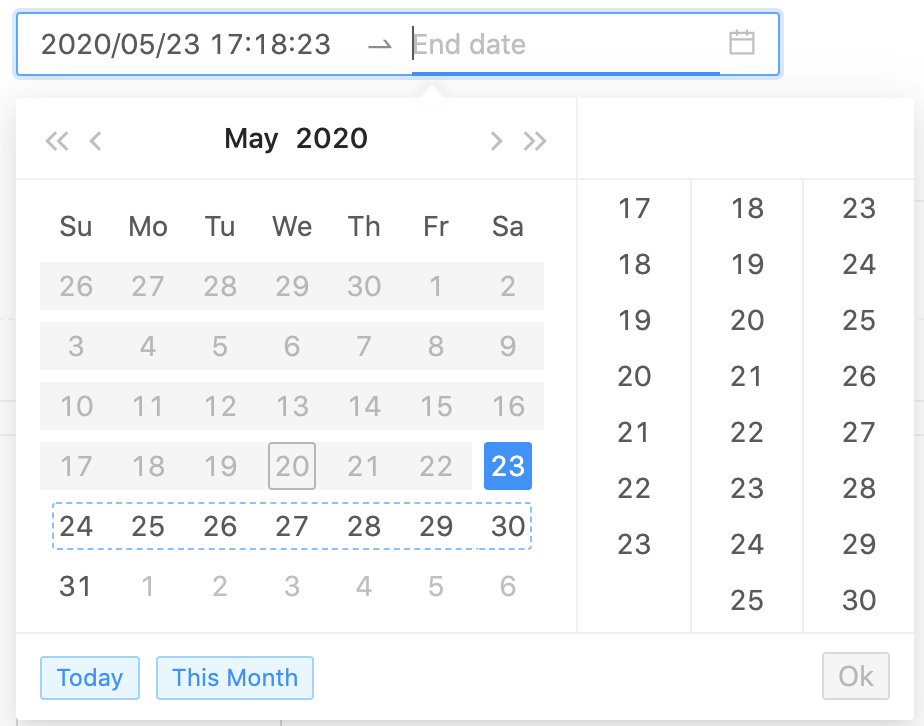The image size is (924, 726).
Task: Click the Ok confirmation button
Action: [856, 676]
